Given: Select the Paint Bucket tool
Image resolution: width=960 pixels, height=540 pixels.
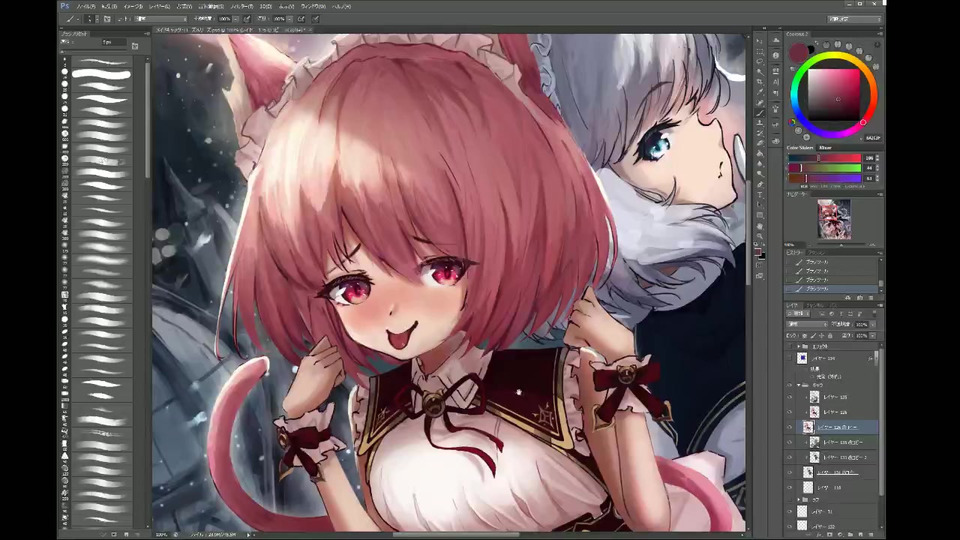Looking at the screenshot, I should pyautogui.click(x=760, y=153).
